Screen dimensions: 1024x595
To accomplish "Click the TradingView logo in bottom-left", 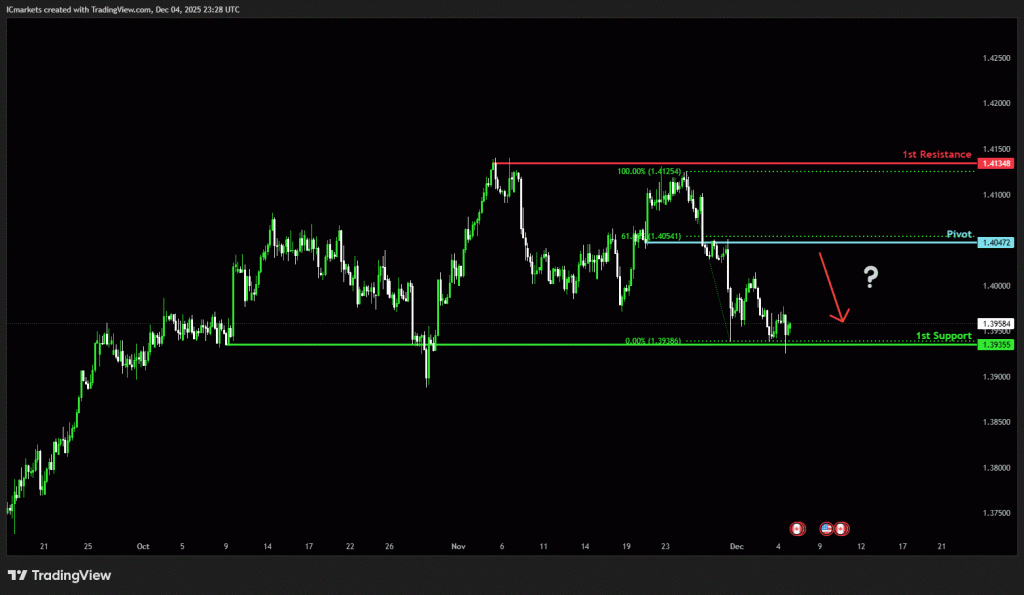I will 59,575.
